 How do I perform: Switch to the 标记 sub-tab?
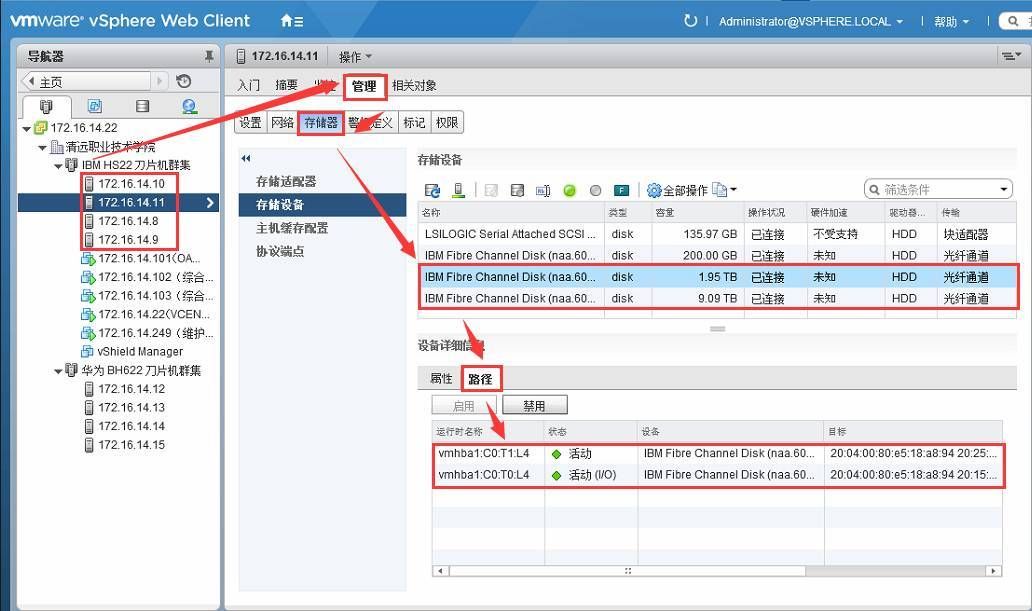(x=414, y=122)
